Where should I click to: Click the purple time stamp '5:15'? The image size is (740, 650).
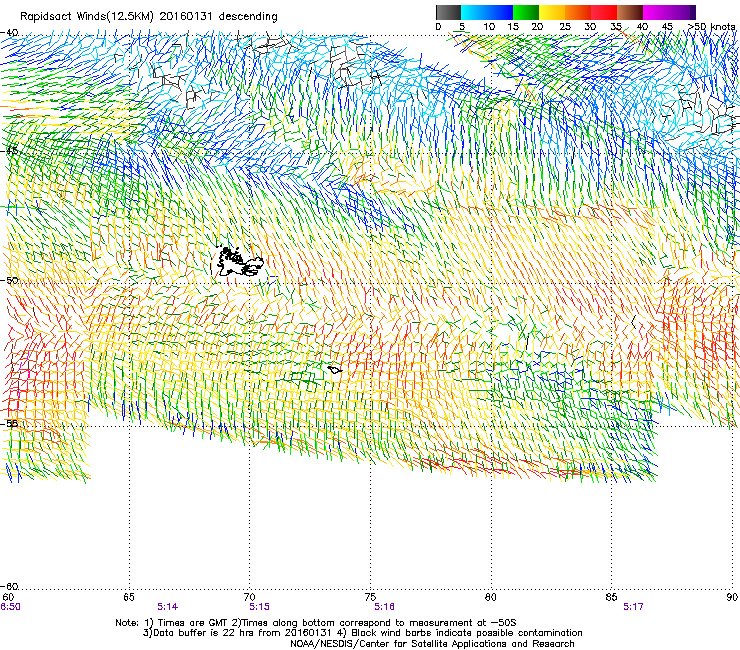[x=259, y=607]
